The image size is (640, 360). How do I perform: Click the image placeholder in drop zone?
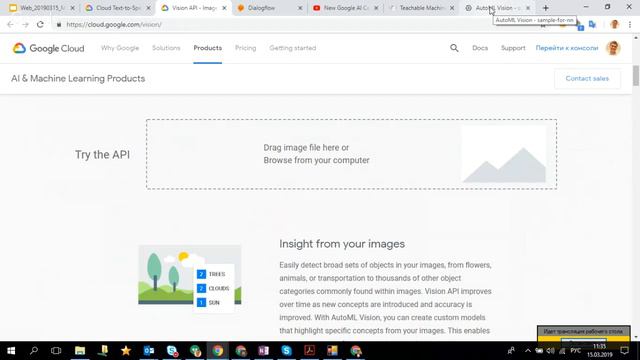pos(504,154)
